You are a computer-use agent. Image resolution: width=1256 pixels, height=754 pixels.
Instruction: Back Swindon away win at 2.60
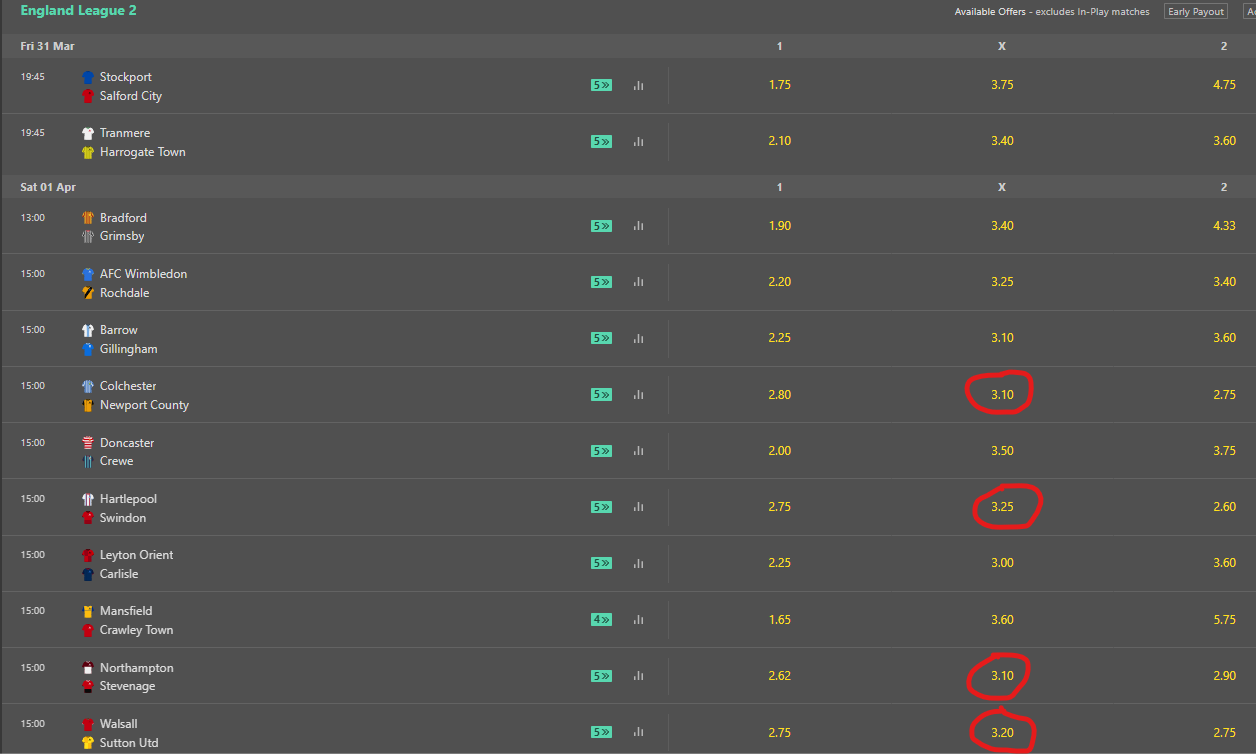coord(1224,507)
